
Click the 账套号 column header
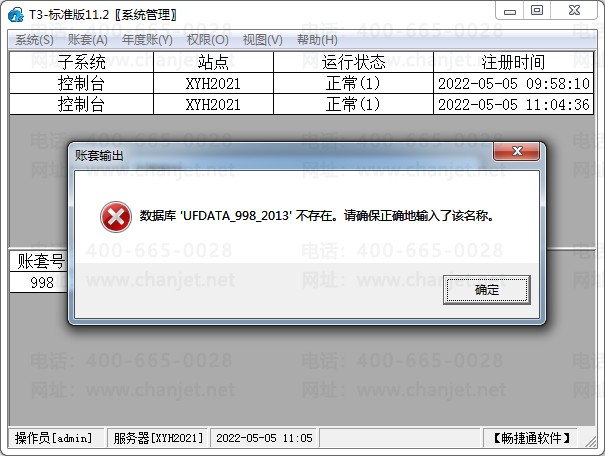pos(39,262)
